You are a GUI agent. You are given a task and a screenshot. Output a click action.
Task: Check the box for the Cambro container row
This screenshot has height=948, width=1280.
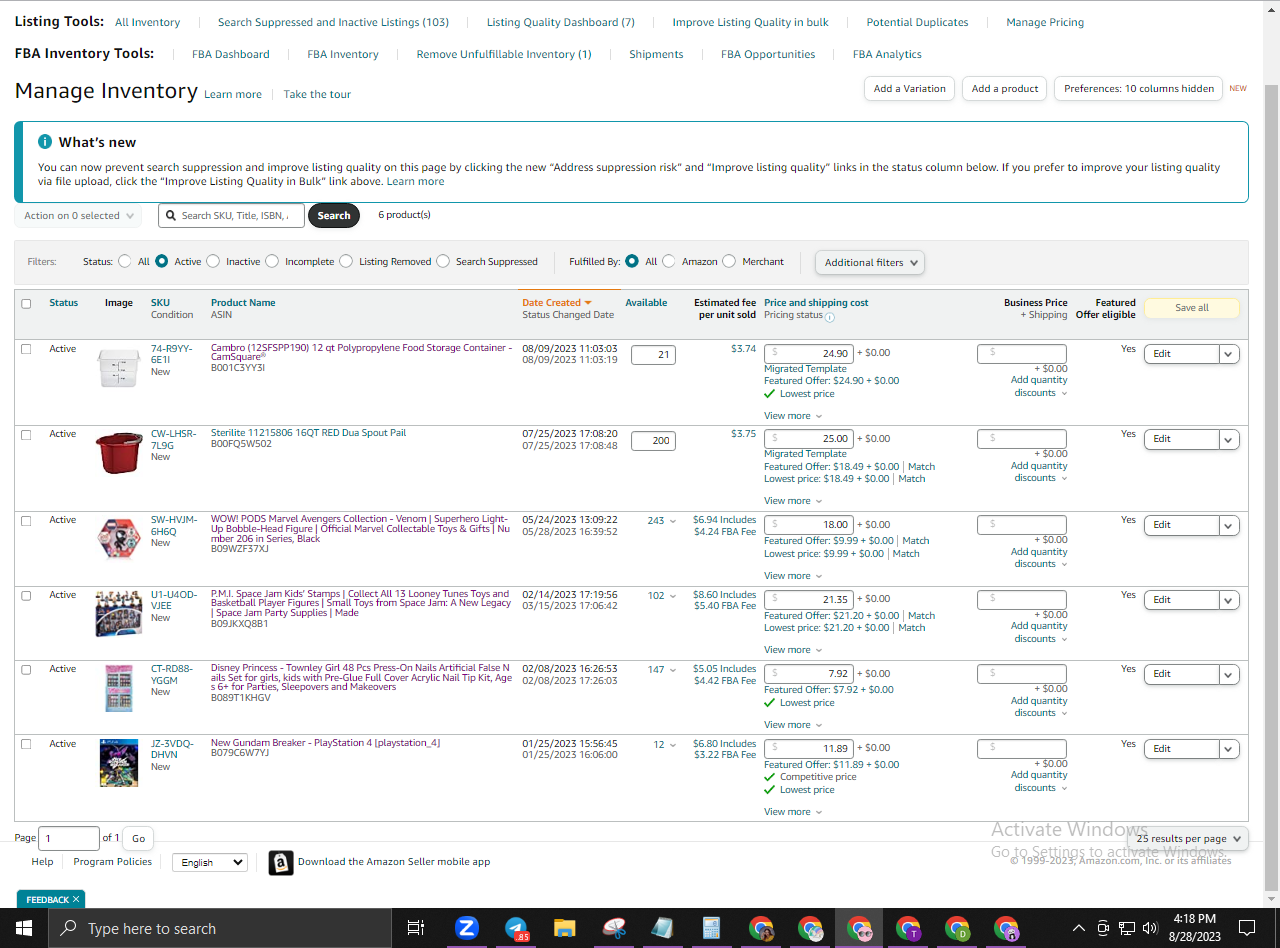pos(26,349)
